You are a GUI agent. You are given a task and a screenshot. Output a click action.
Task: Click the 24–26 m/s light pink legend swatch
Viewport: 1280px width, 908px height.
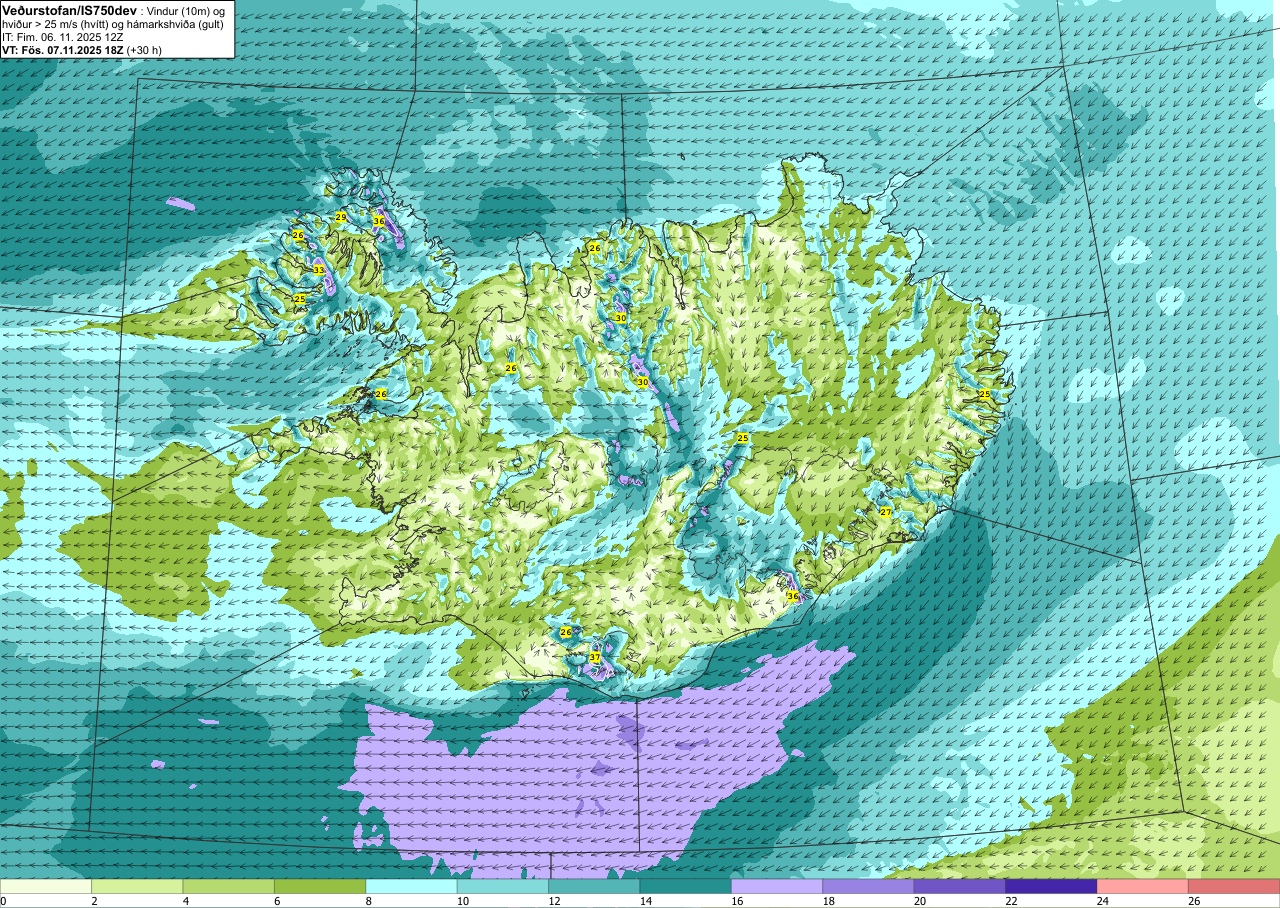tap(1143, 886)
